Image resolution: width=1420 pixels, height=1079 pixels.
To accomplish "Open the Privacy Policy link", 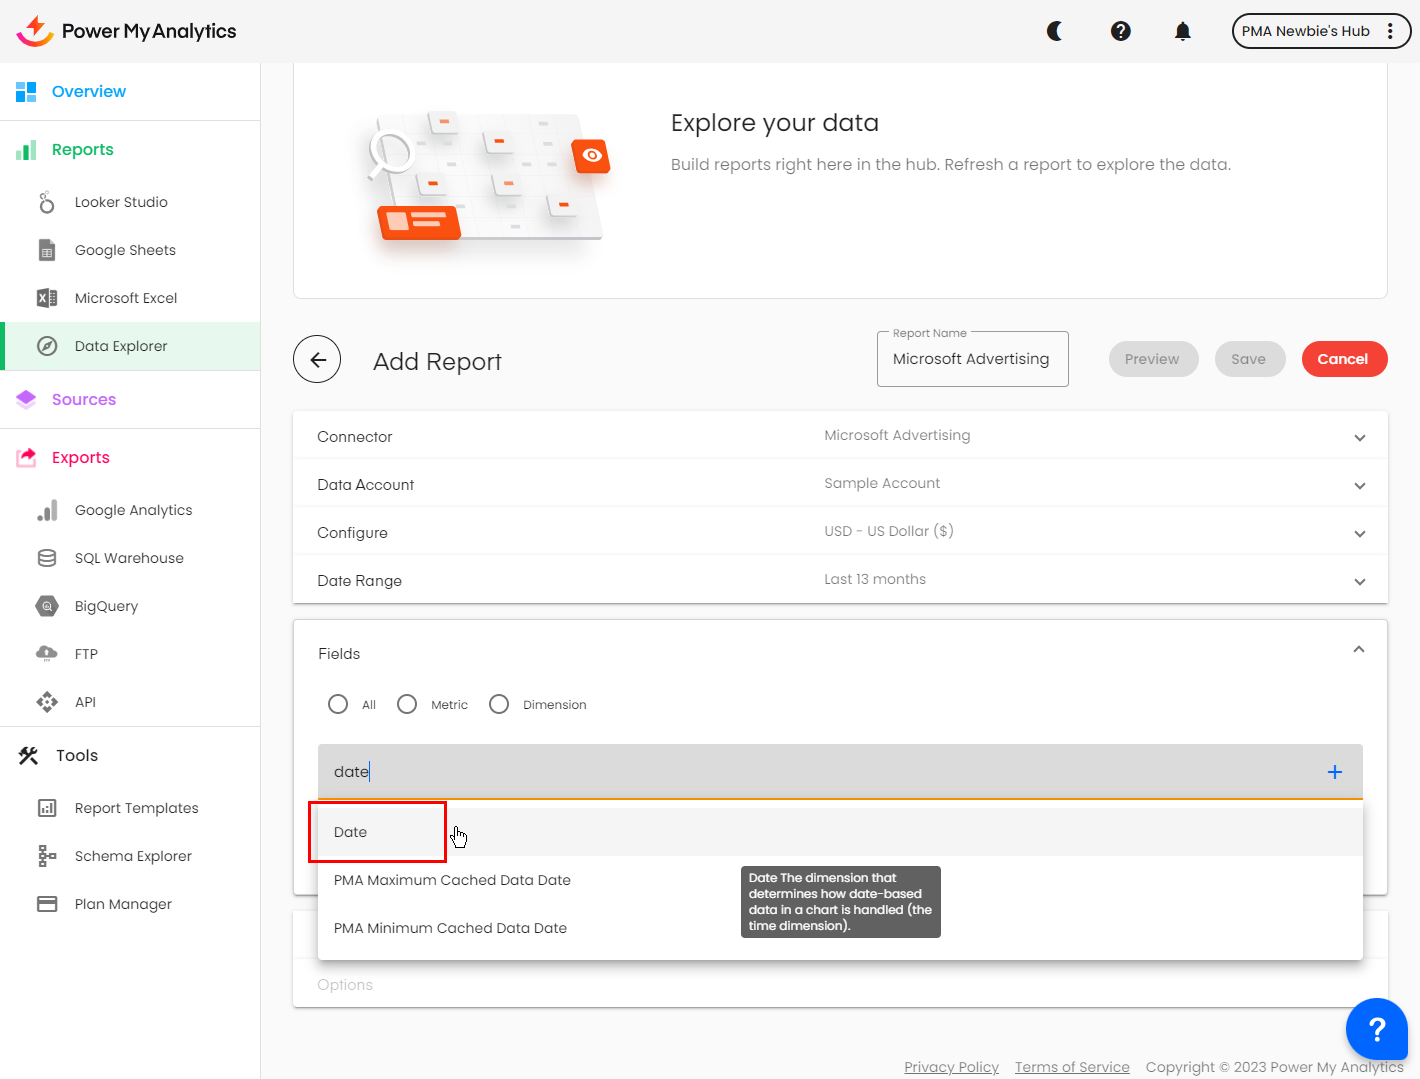I will (951, 1067).
